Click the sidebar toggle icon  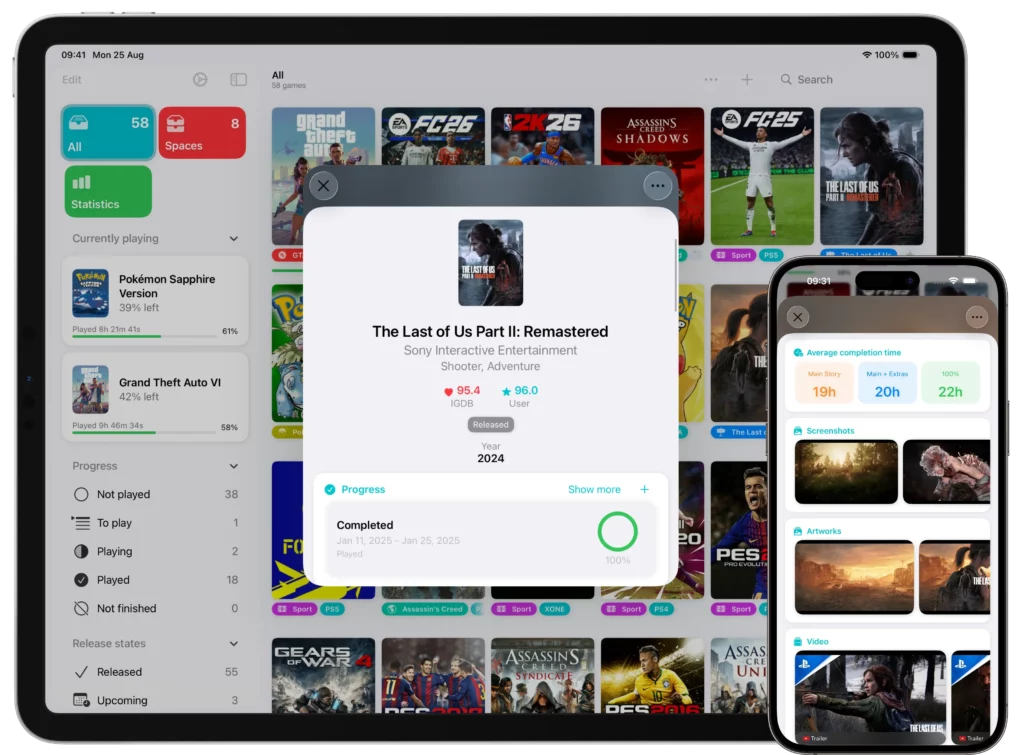click(238, 80)
